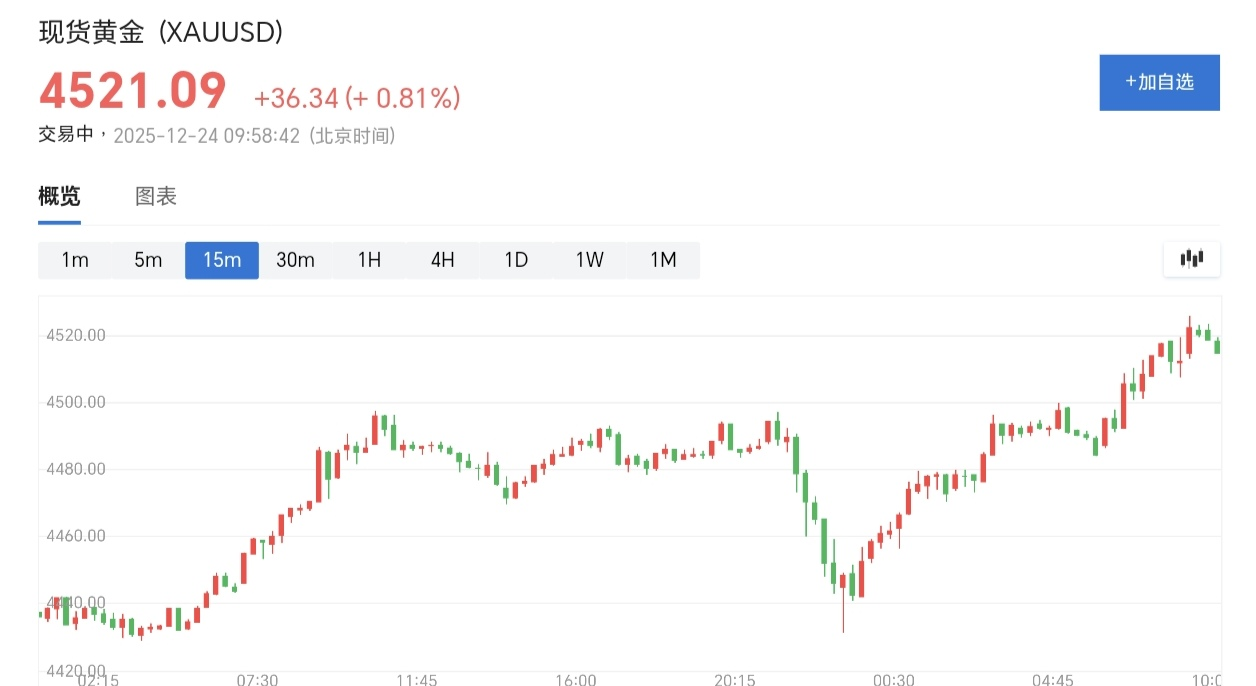
Task: Click the 现货黄金 (XAUUSD) title
Action: (161, 32)
